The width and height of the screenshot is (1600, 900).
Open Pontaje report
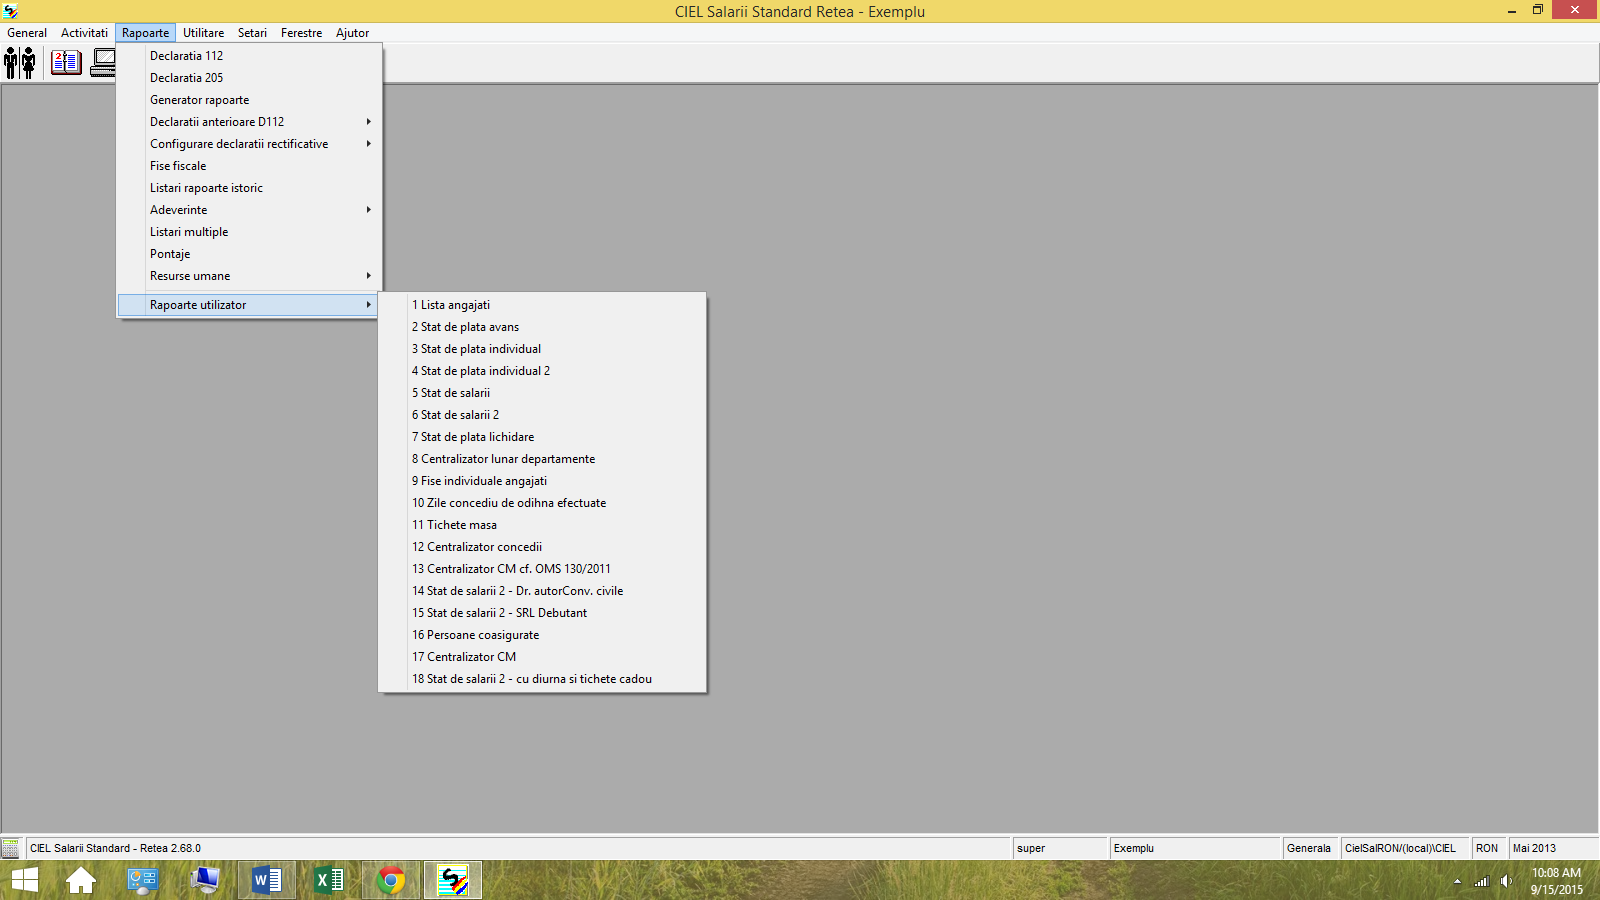point(248,254)
